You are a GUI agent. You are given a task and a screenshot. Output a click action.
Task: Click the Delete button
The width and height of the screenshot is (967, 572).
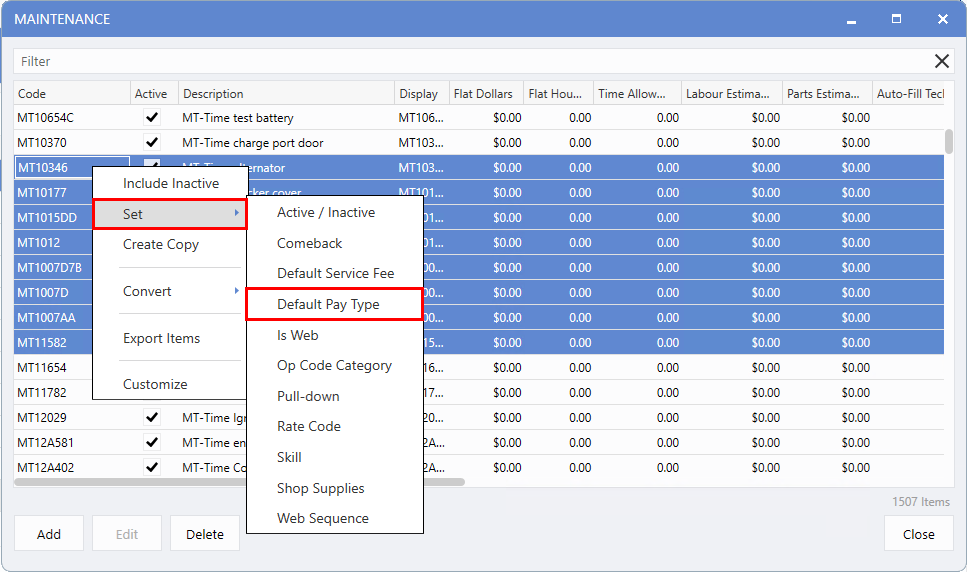[x=204, y=534]
